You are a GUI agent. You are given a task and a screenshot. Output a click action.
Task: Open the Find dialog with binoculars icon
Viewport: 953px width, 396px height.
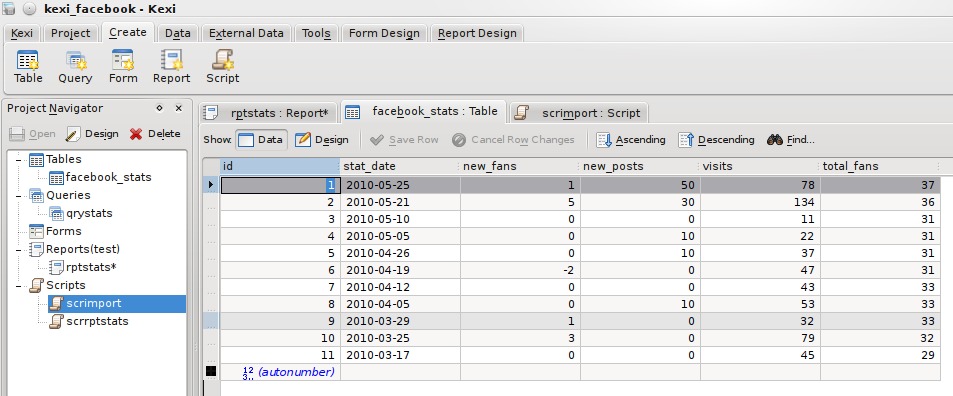coord(790,140)
